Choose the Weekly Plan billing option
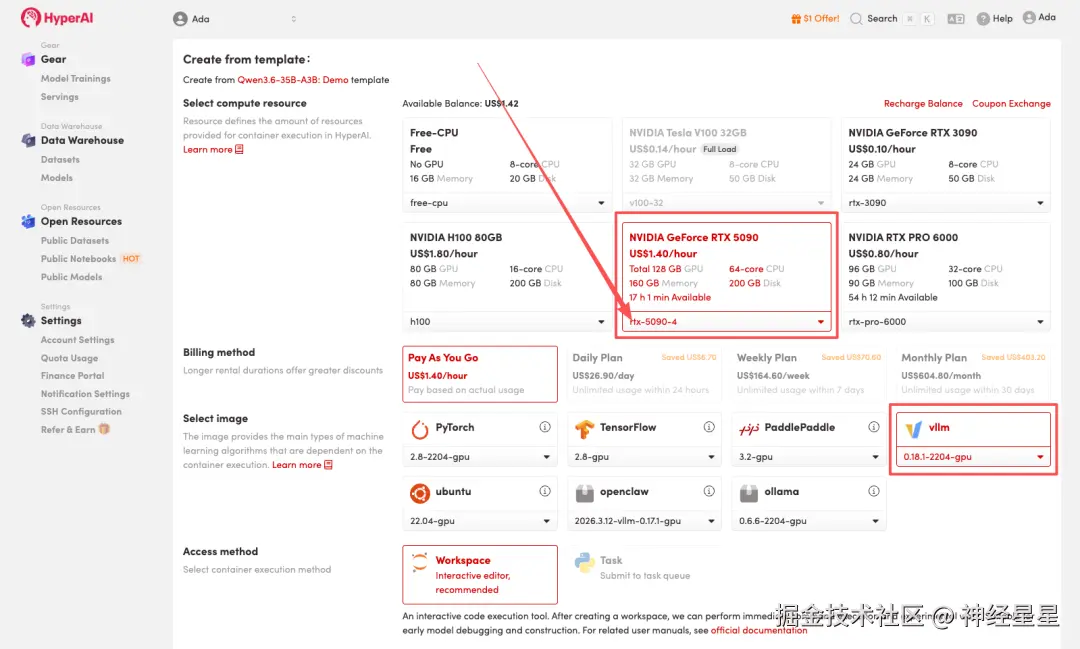This screenshot has width=1080, height=649. pos(809,374)
